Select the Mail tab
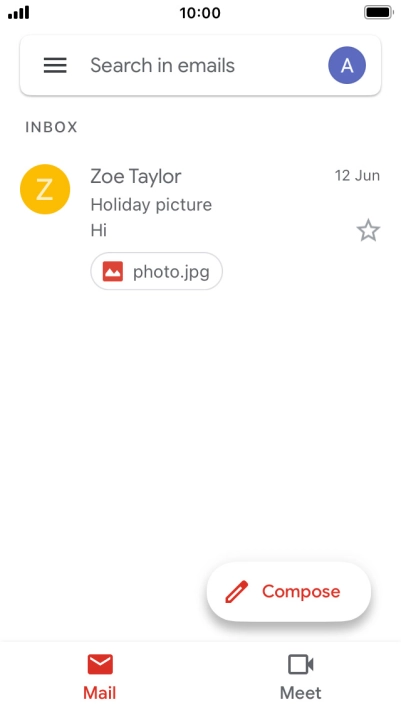The width and height of the screenshot is (401, 712). pos(100,677)
